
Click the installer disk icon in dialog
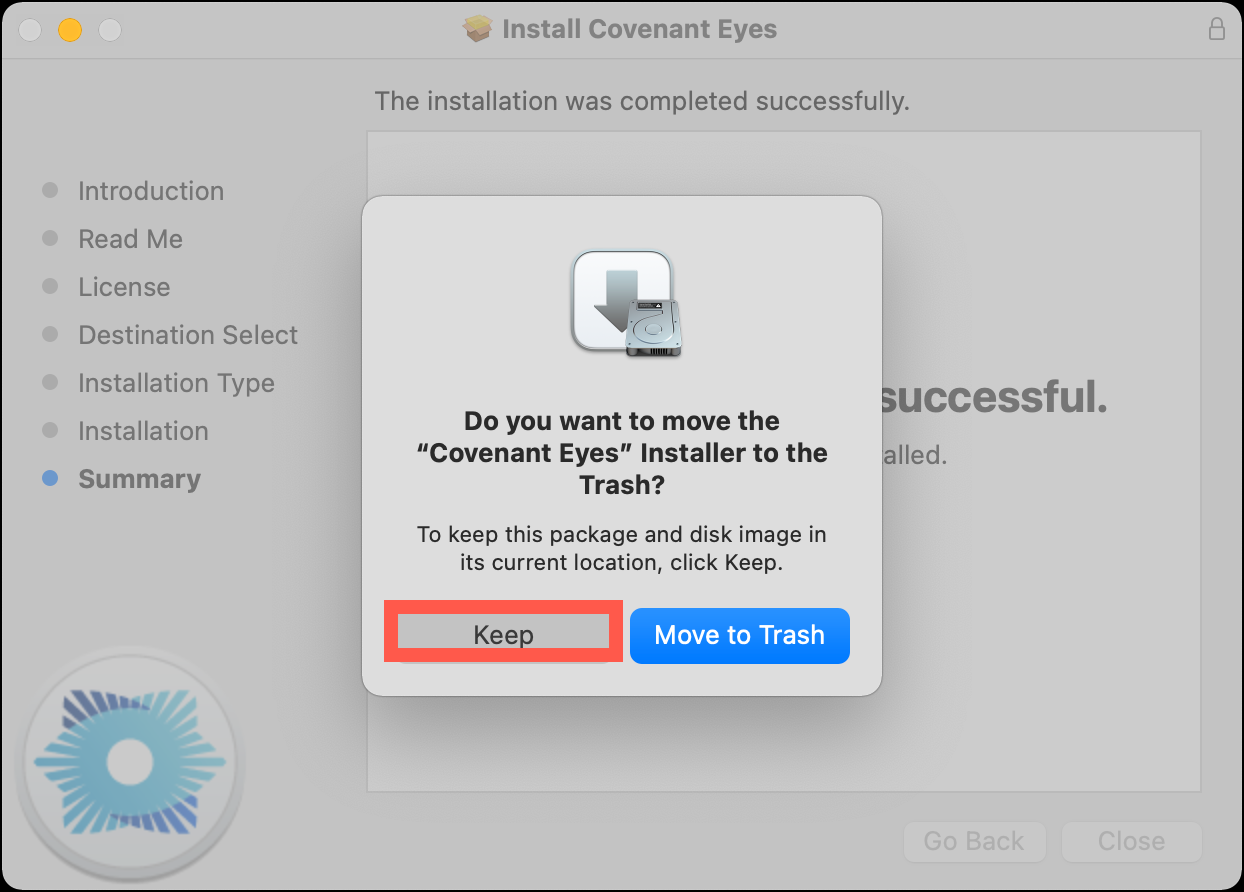click(627, 304)
